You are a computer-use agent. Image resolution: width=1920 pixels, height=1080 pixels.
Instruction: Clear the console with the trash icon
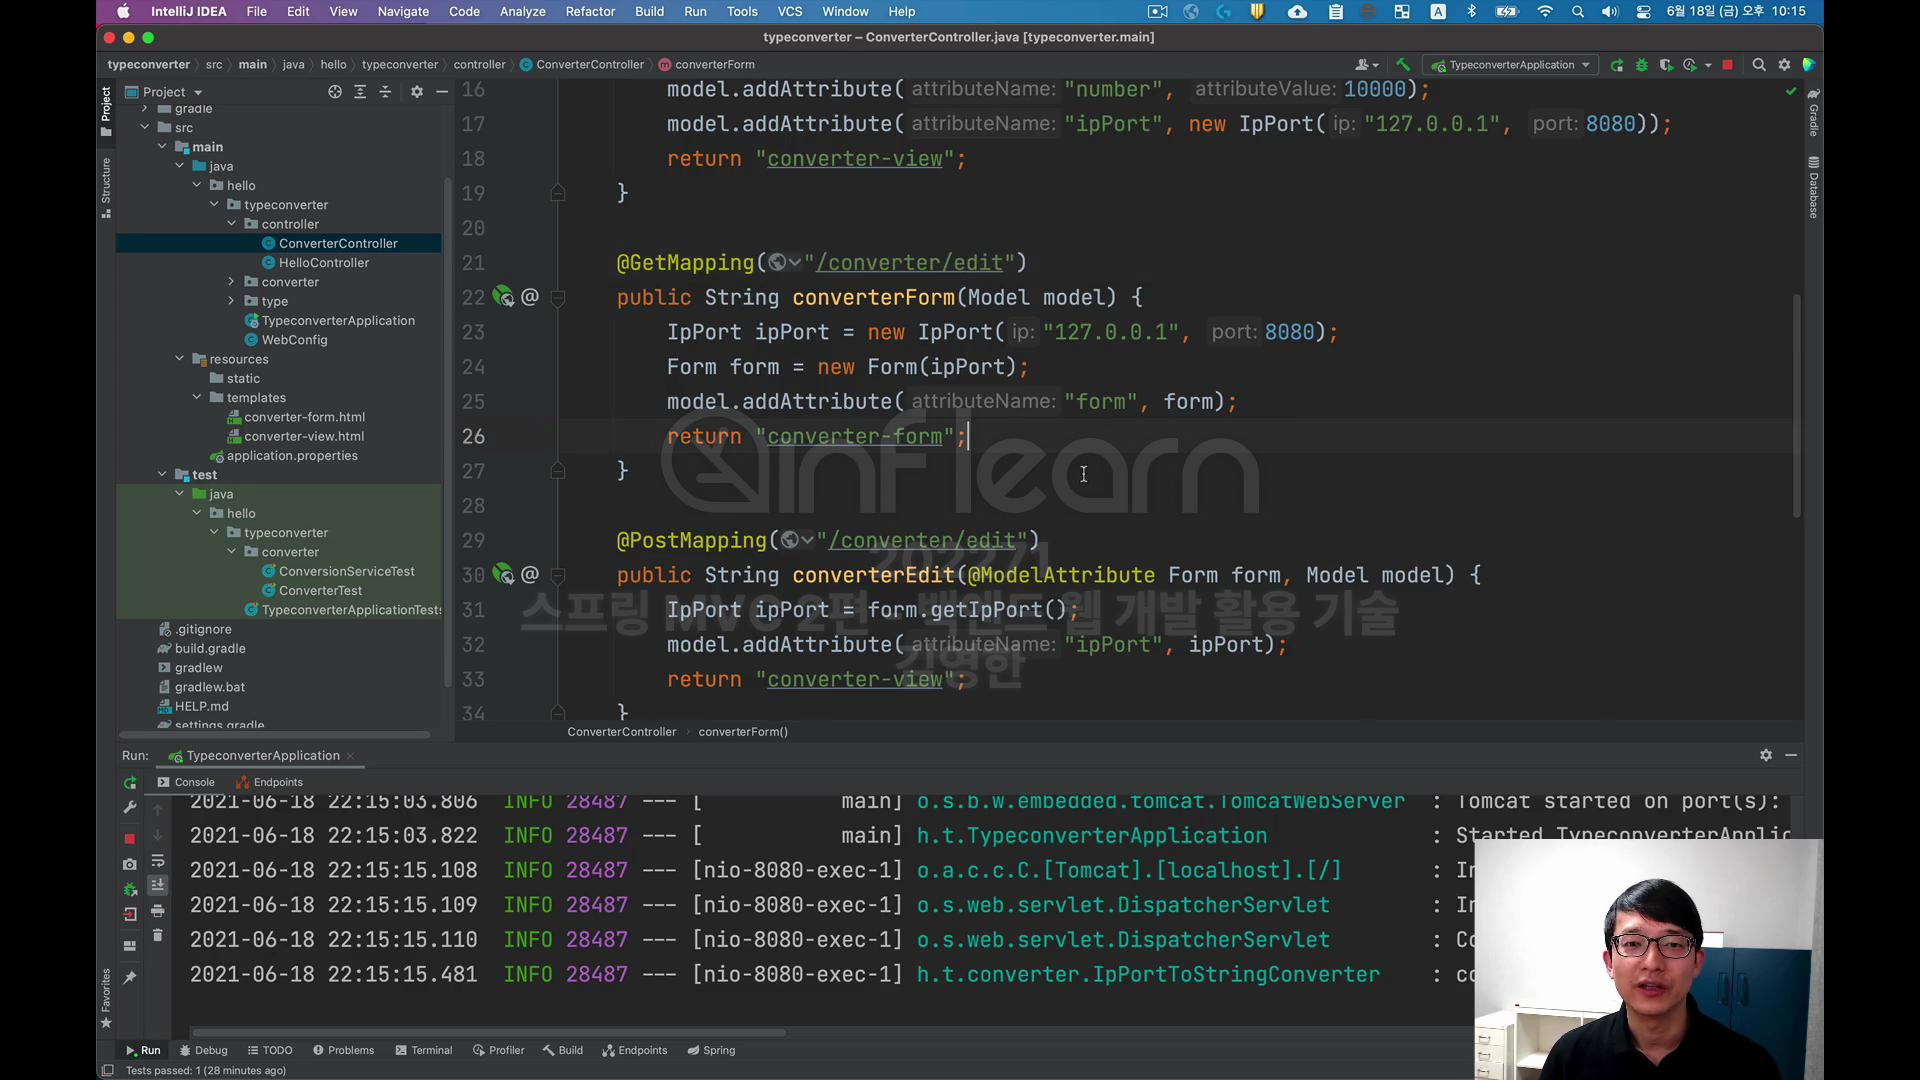pyautogui.click(x=158, y=936)
